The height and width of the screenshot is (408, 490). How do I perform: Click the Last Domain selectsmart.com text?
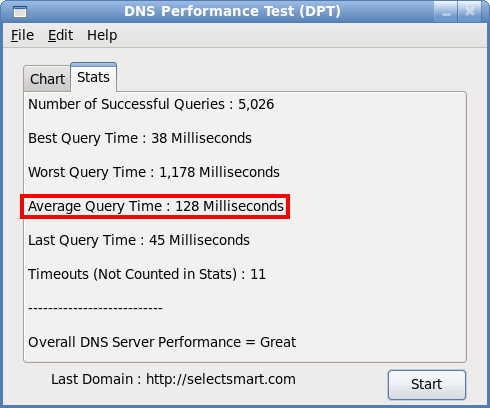[173, 379]
